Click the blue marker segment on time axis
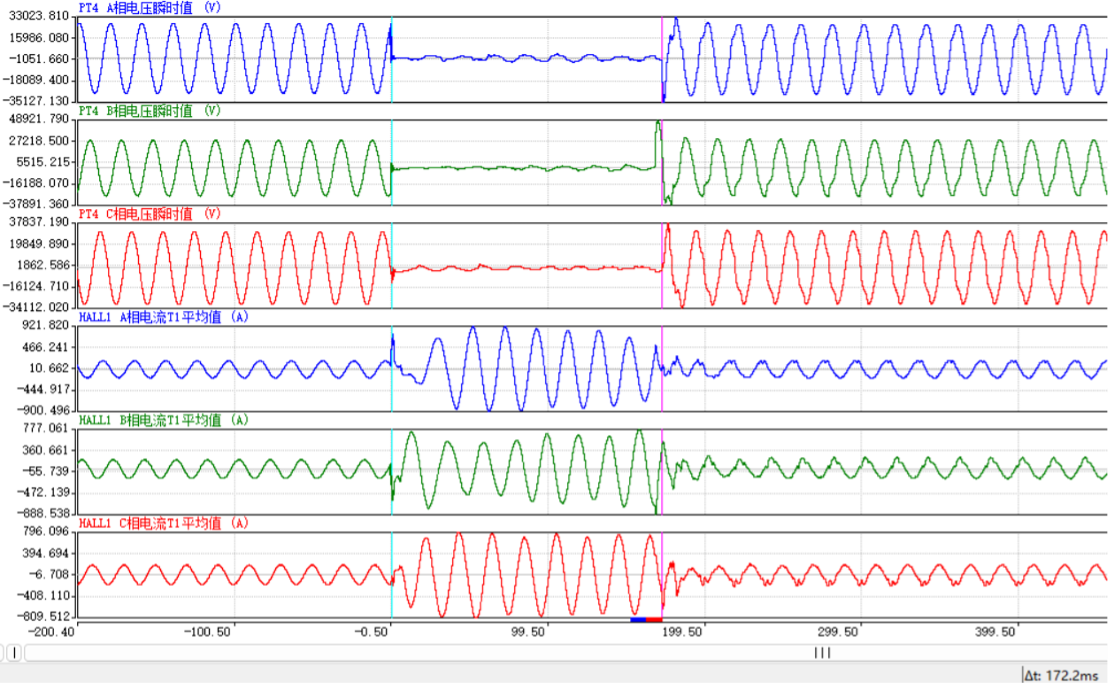1112x685 pixels. [638, 620]
